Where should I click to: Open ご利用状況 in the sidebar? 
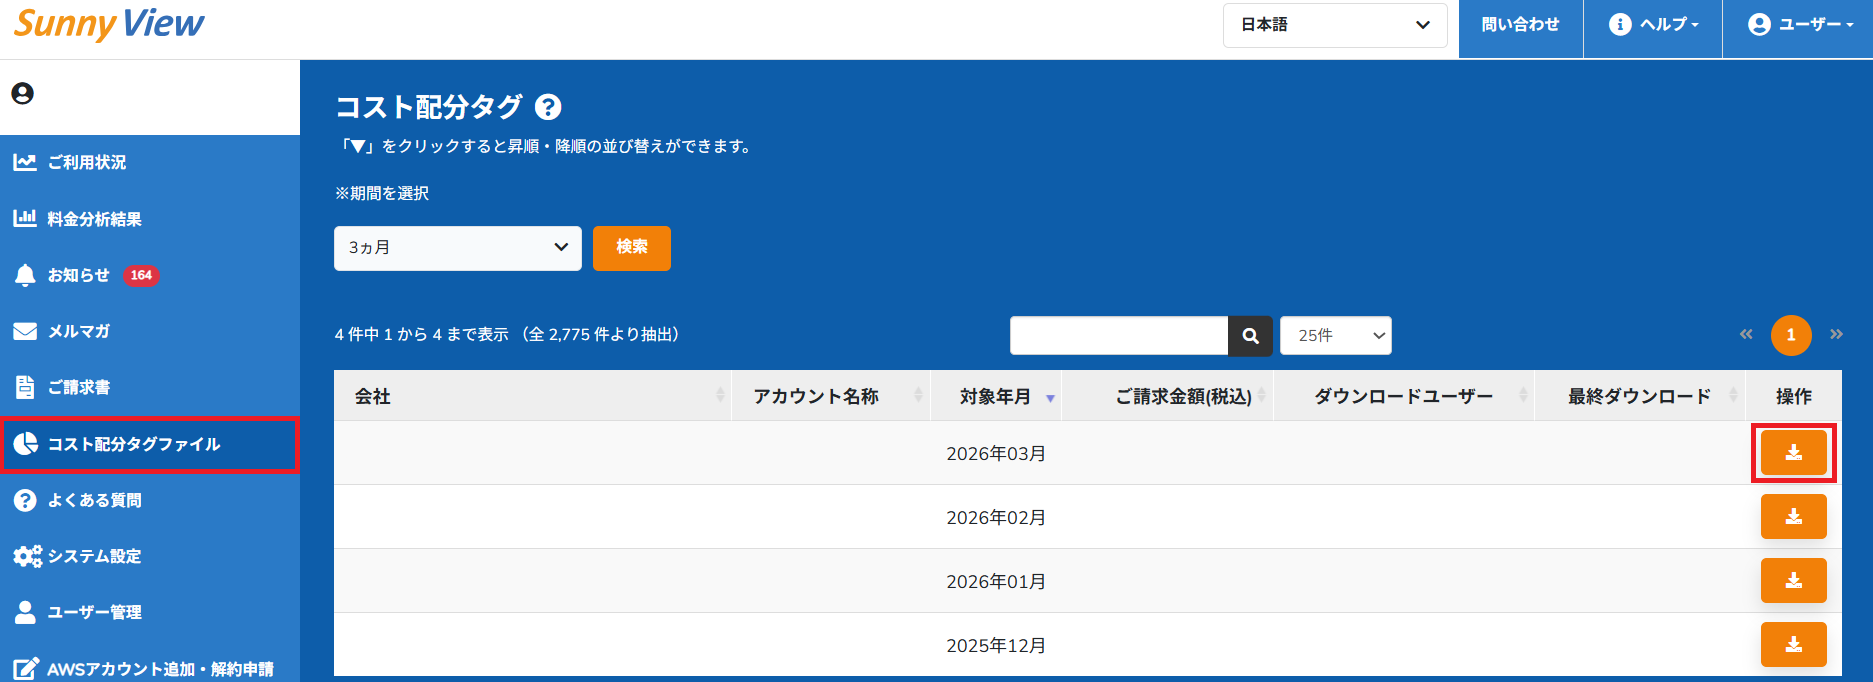click(87, 163)
